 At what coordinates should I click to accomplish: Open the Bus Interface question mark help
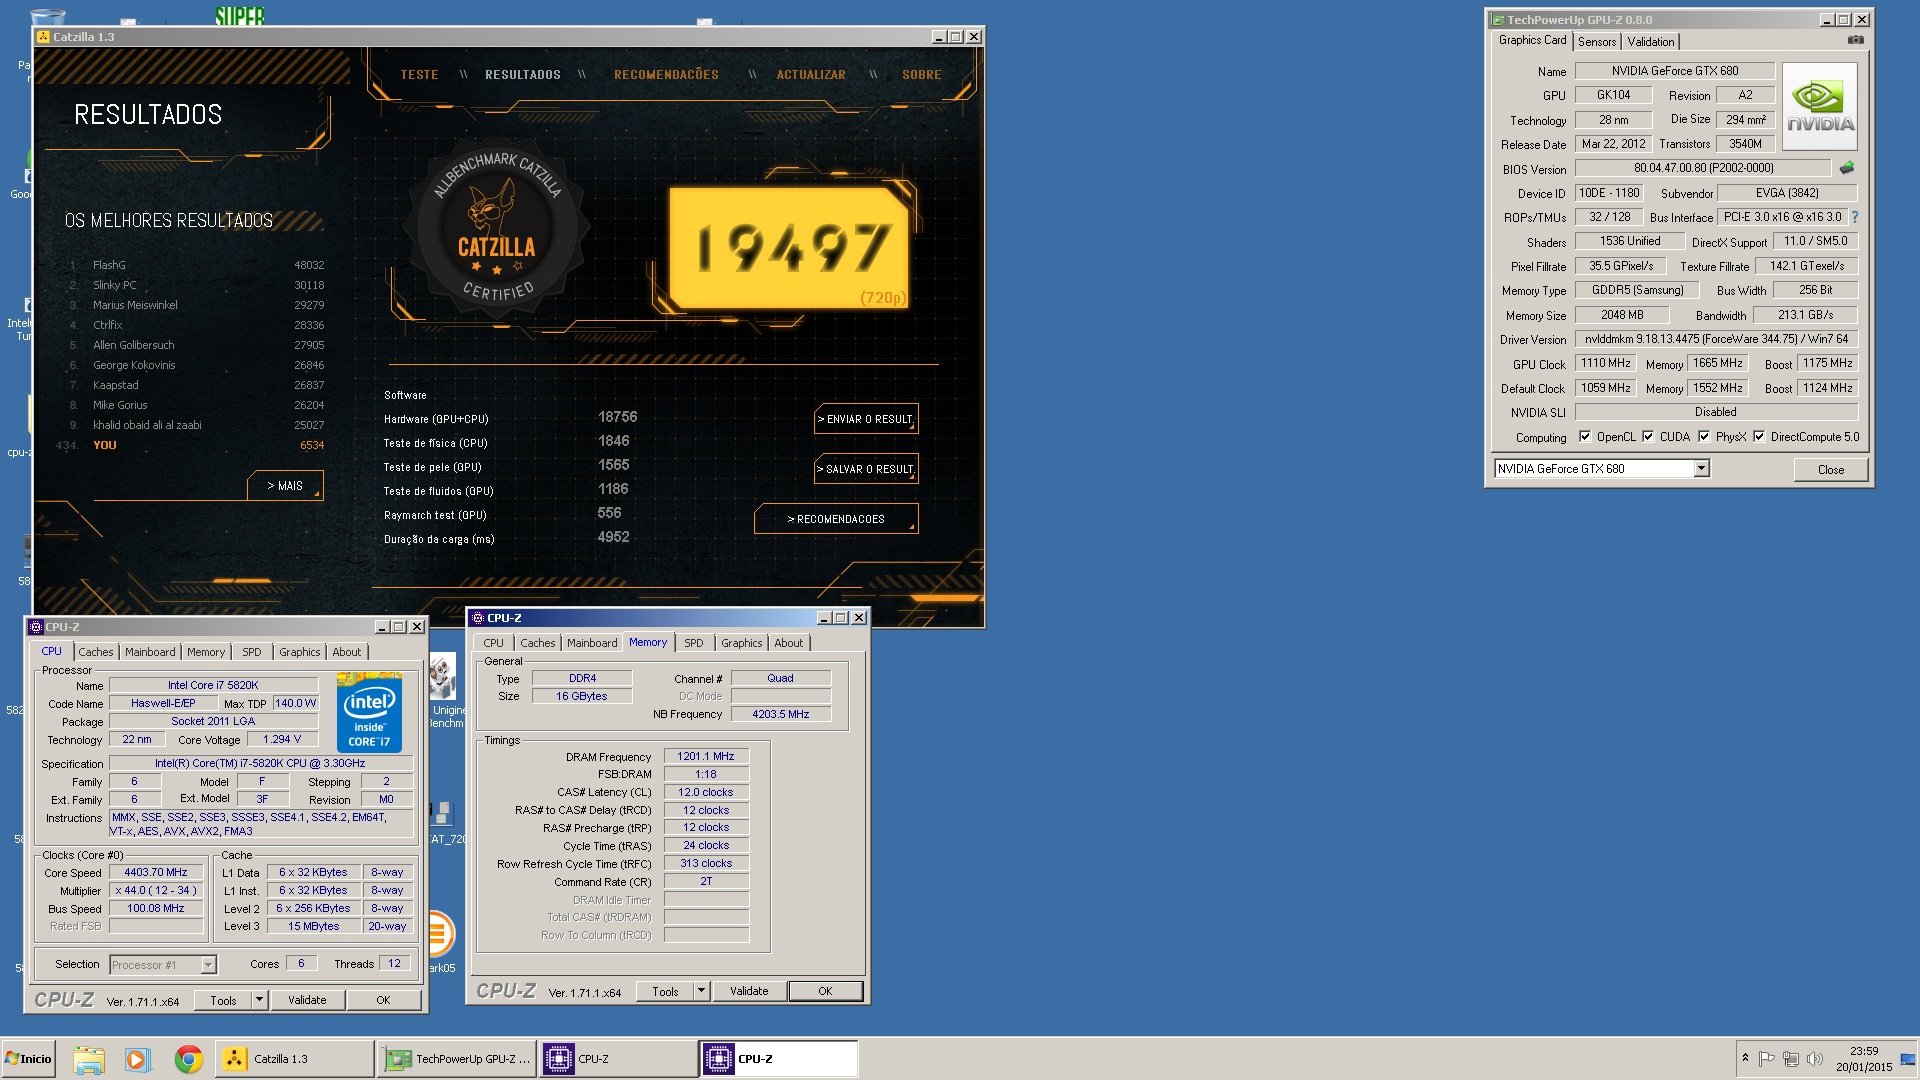click(x=1855, y=217)
